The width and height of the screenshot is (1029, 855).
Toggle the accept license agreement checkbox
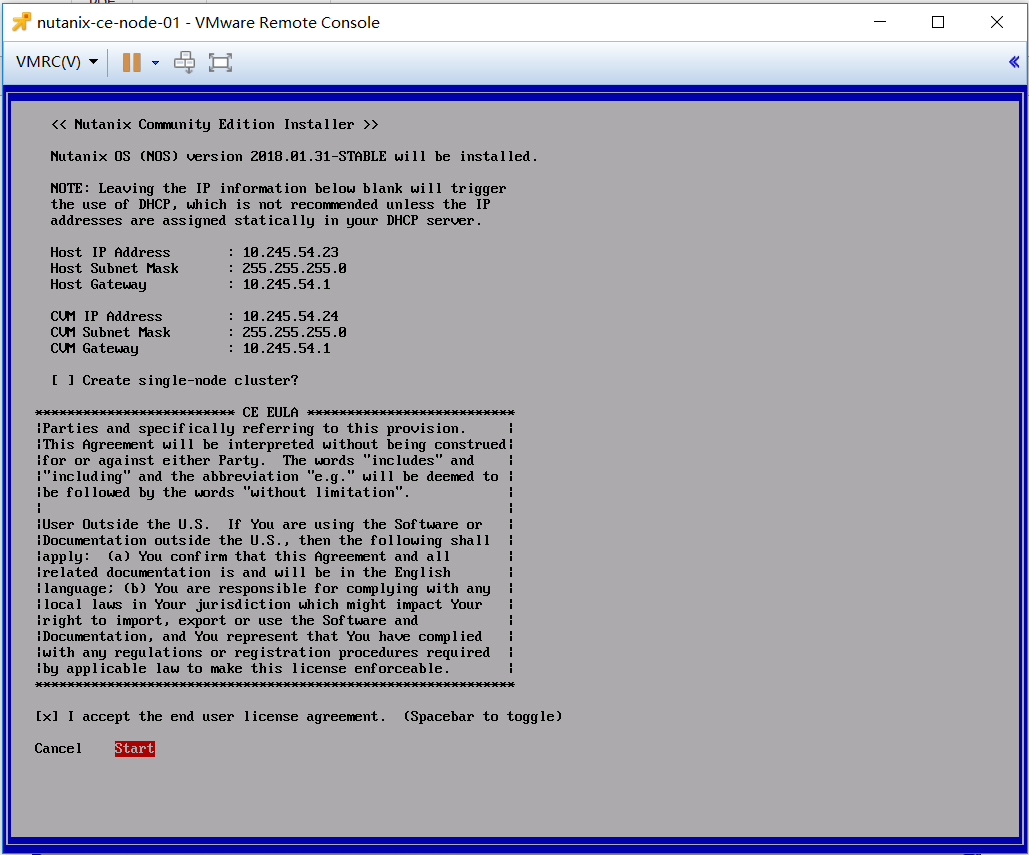(x=47, y=717)
